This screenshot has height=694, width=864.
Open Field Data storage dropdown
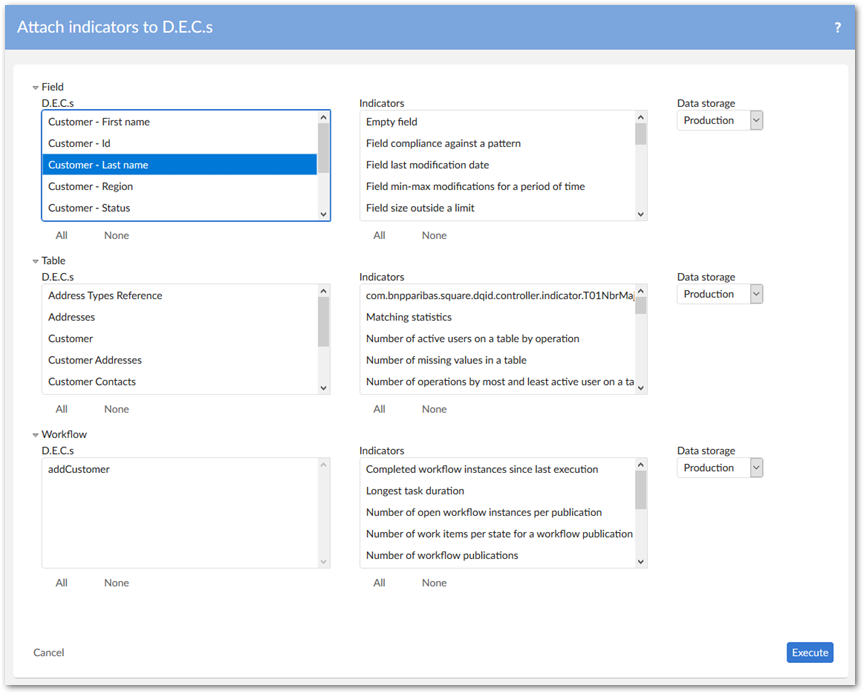720,121
